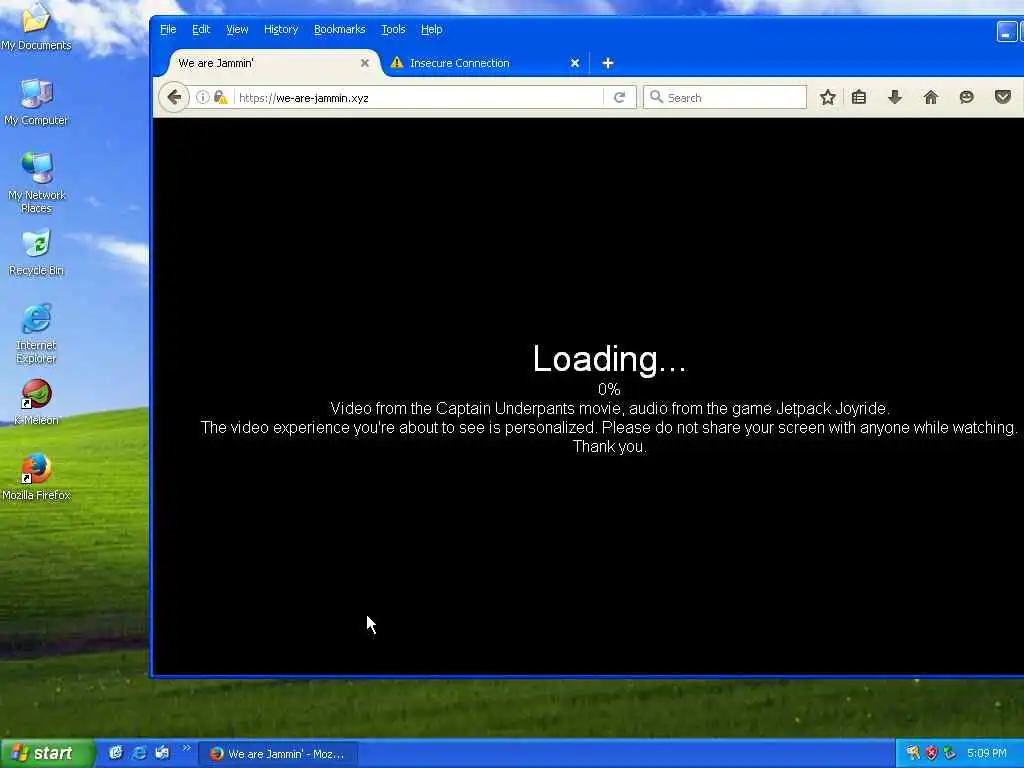Click red shield security tray icon
The image size is (1024, 768).
click(x=931, y=753)
